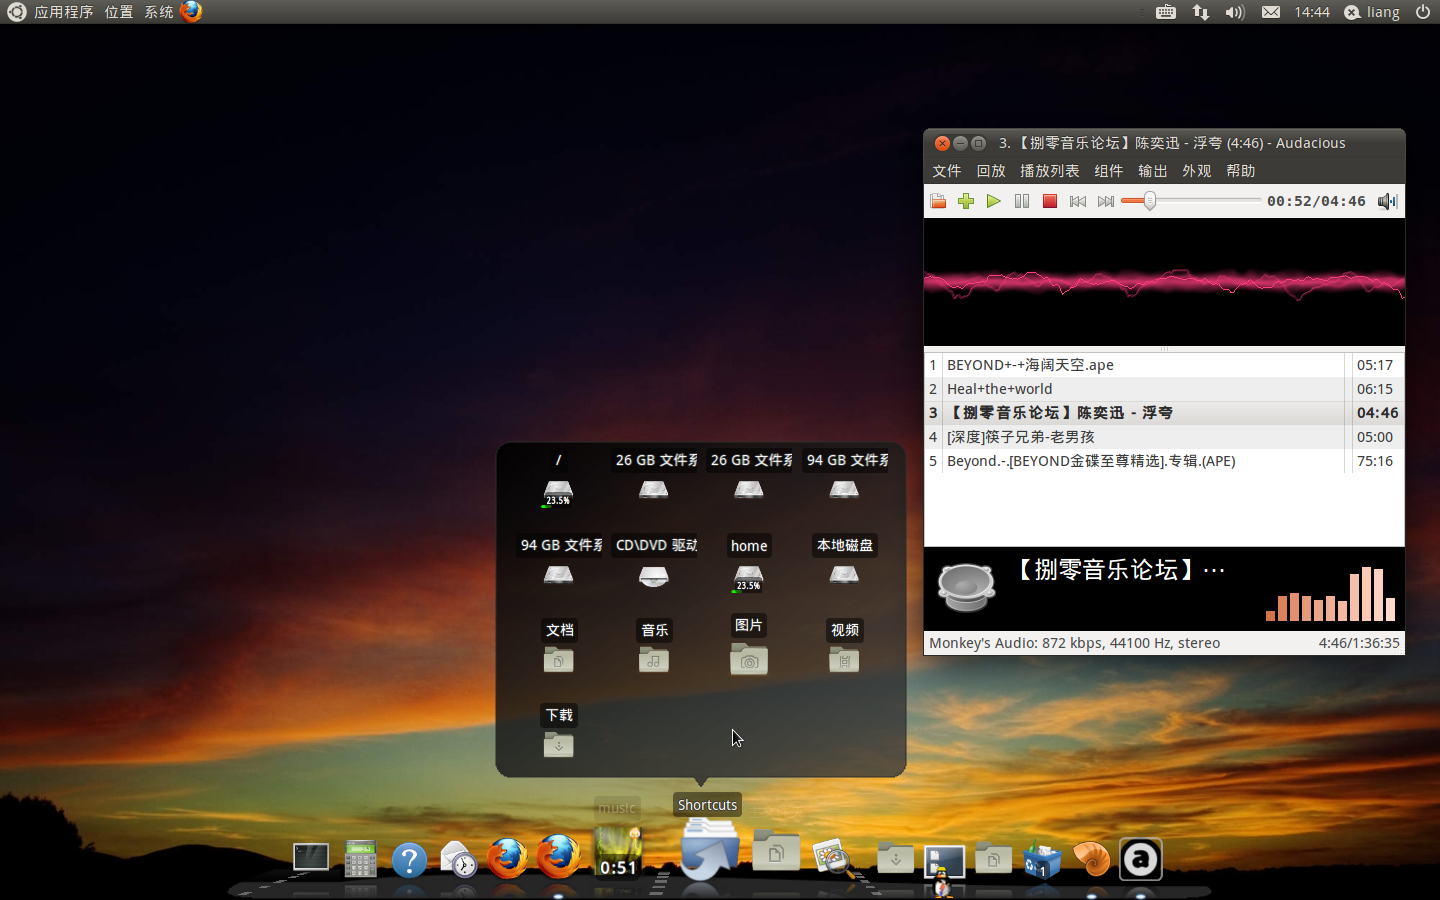Open the mail-with-clock dock icon
1440x900 pixels.
tap(458, 859)
